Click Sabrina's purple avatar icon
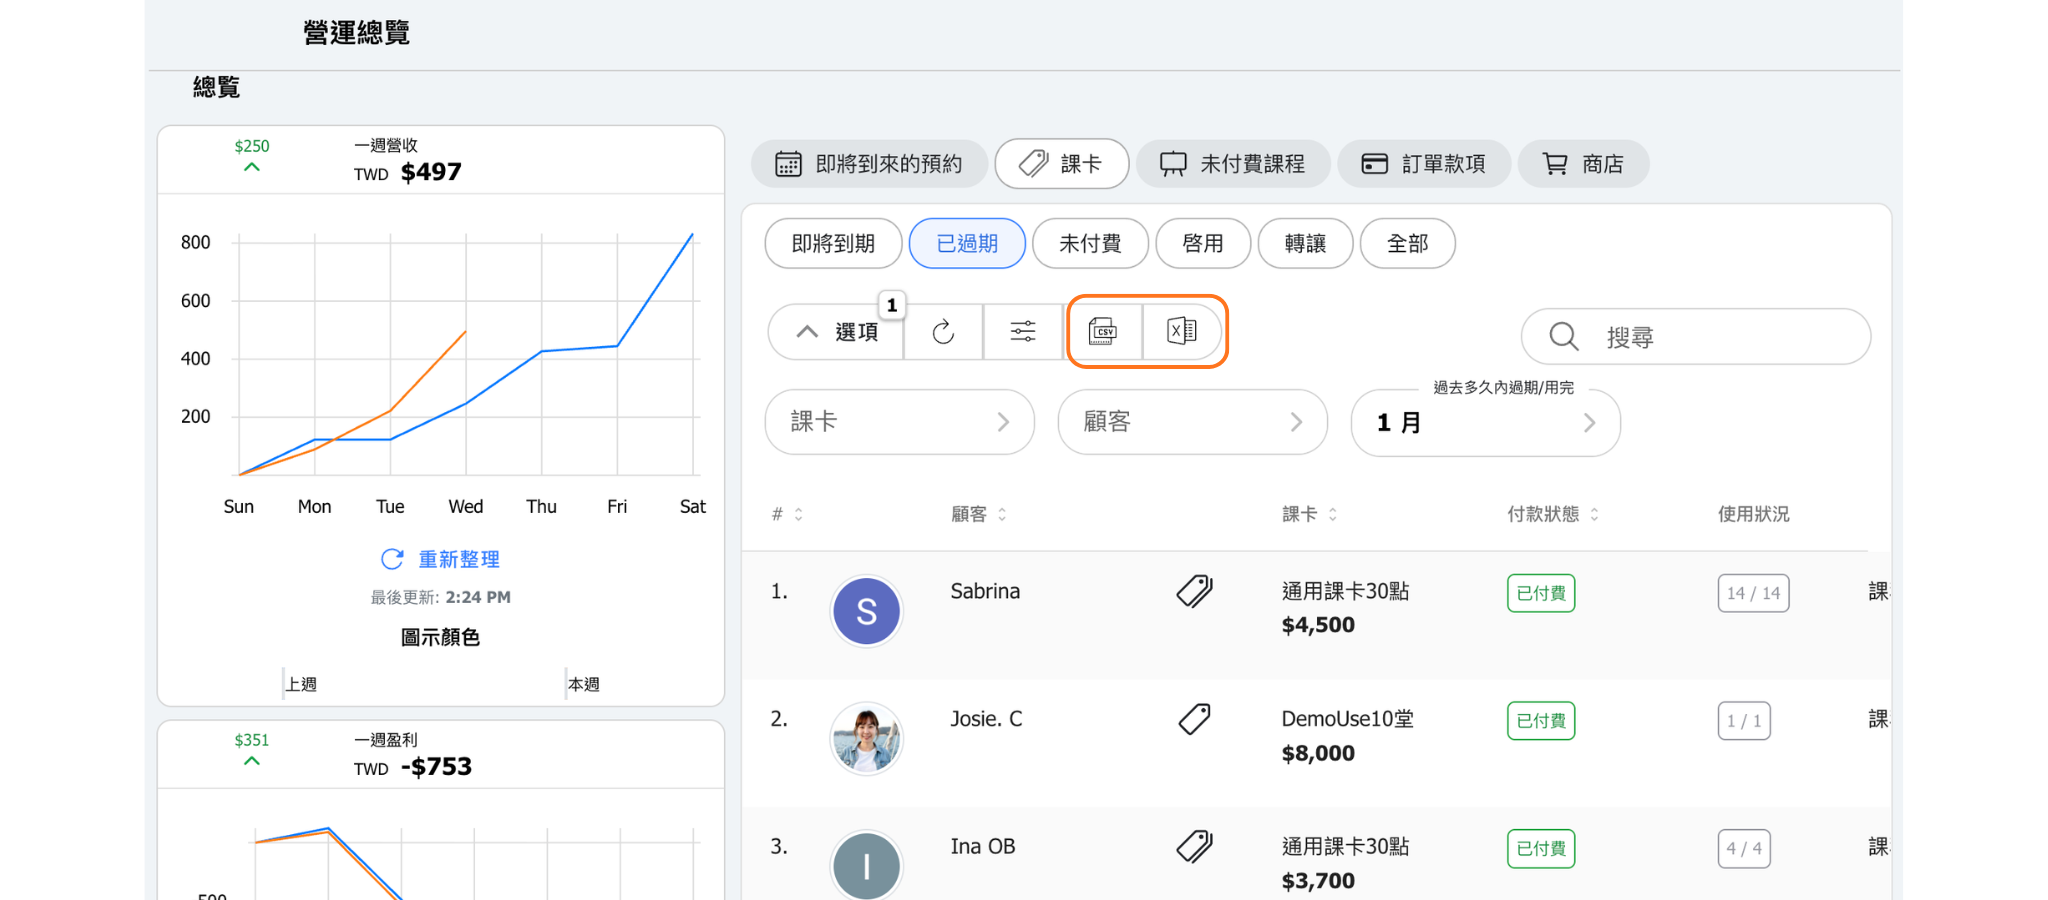Viewport: 2048px width, 900px height. point(866,611)
